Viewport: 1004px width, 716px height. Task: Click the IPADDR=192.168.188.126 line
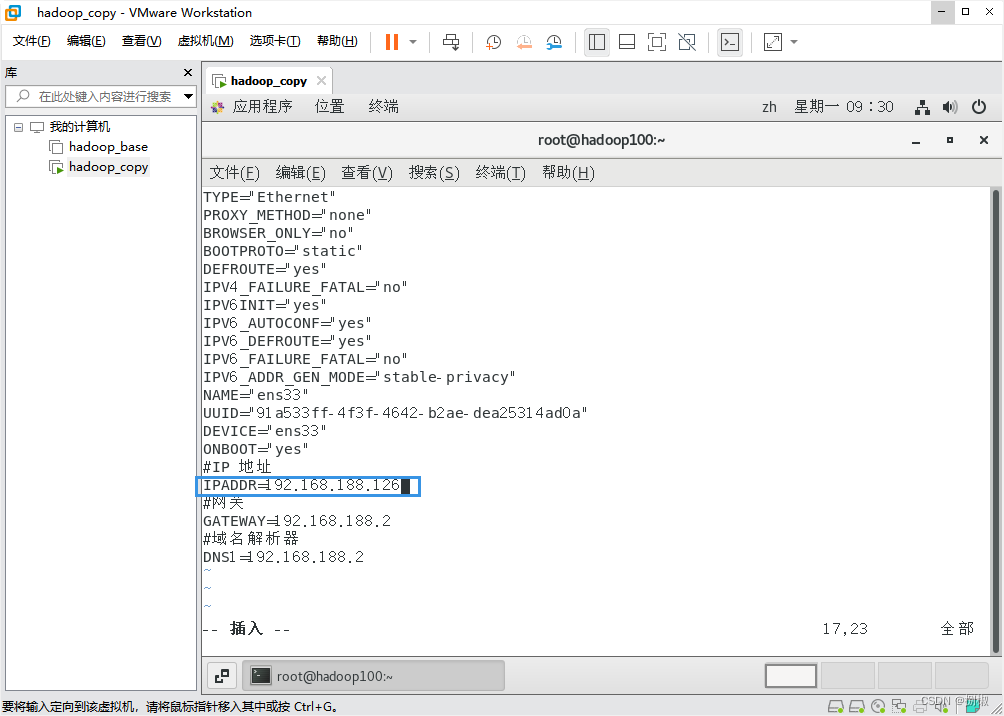(302, 485)
